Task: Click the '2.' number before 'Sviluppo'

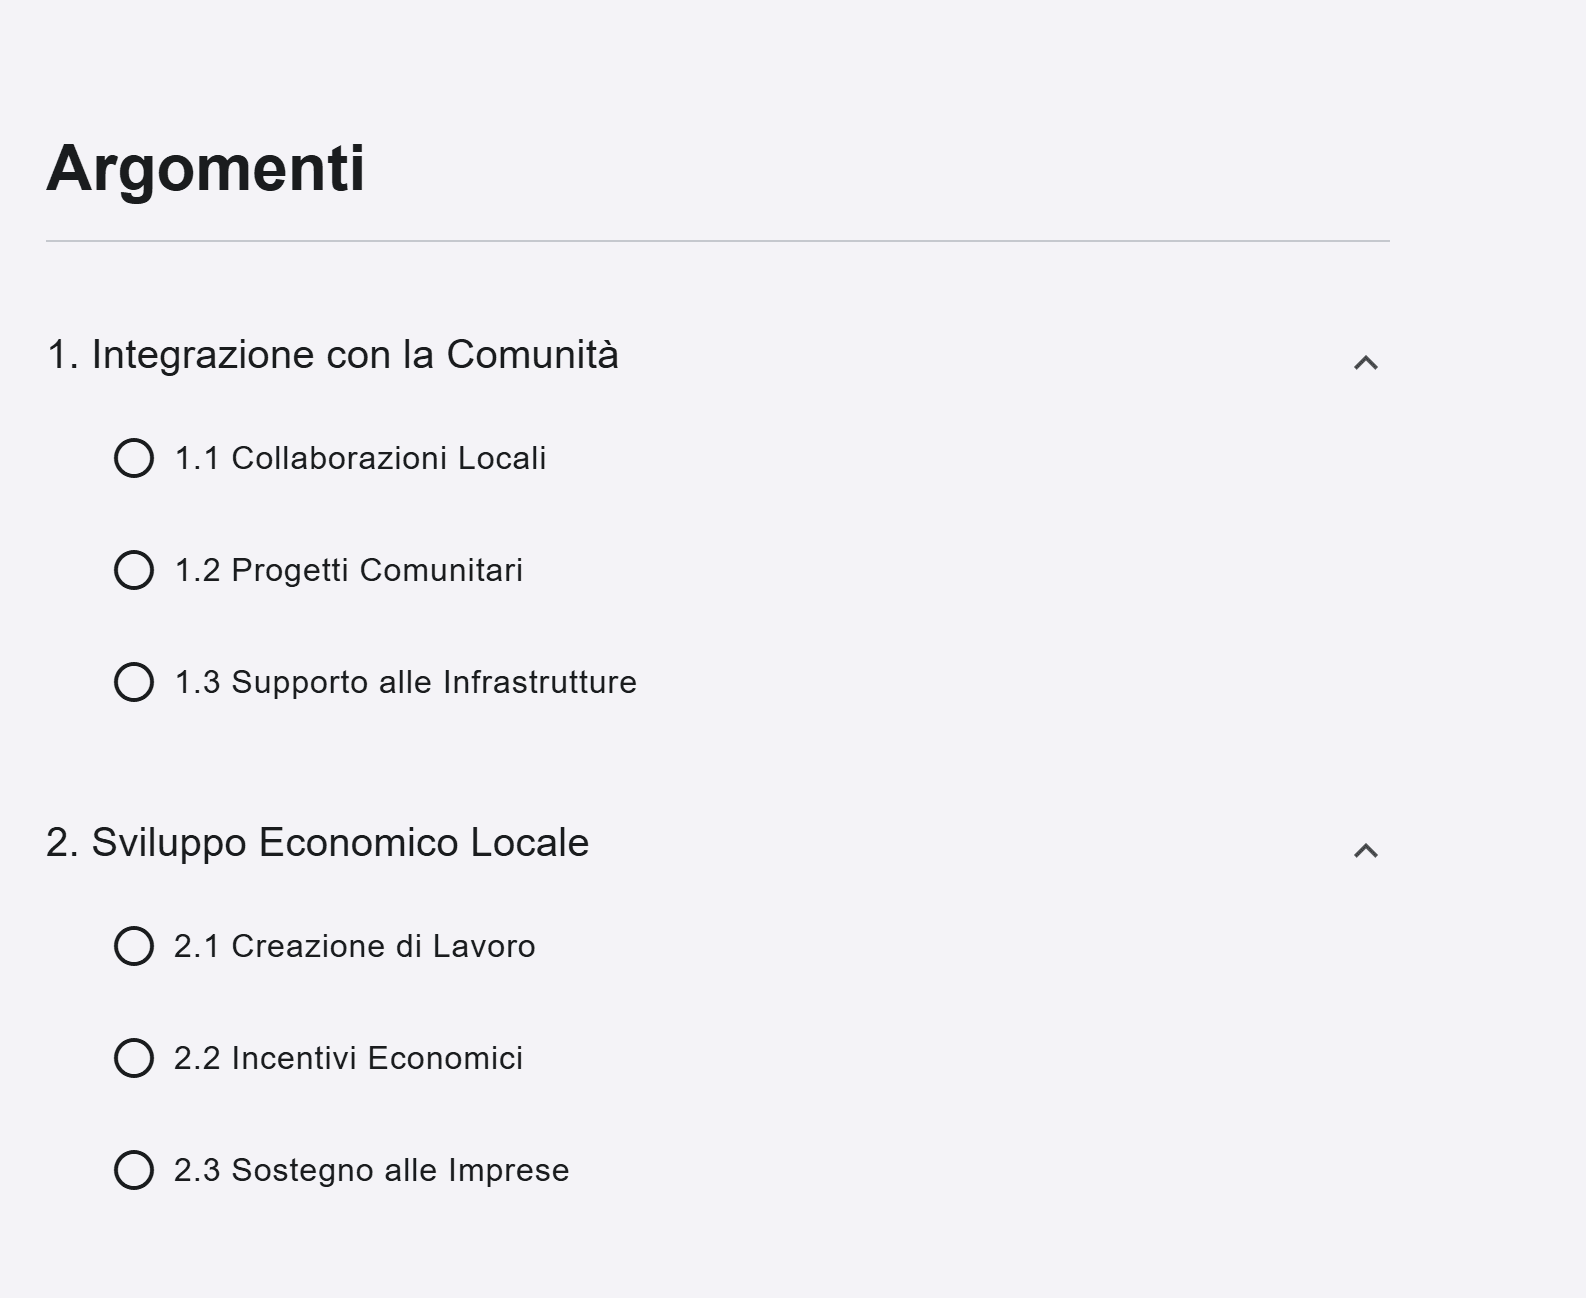Action: (62, 843)
